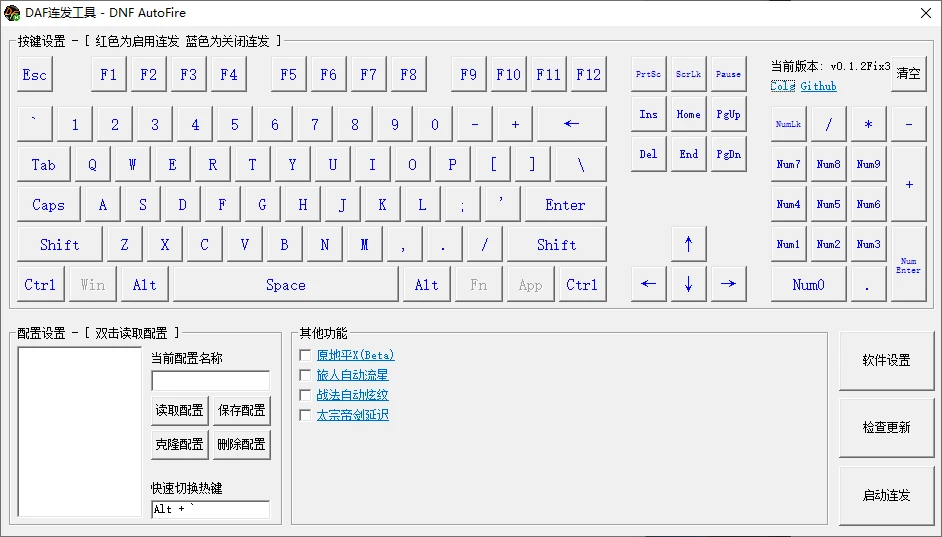Select the Tab key button

tap(44, 164)
